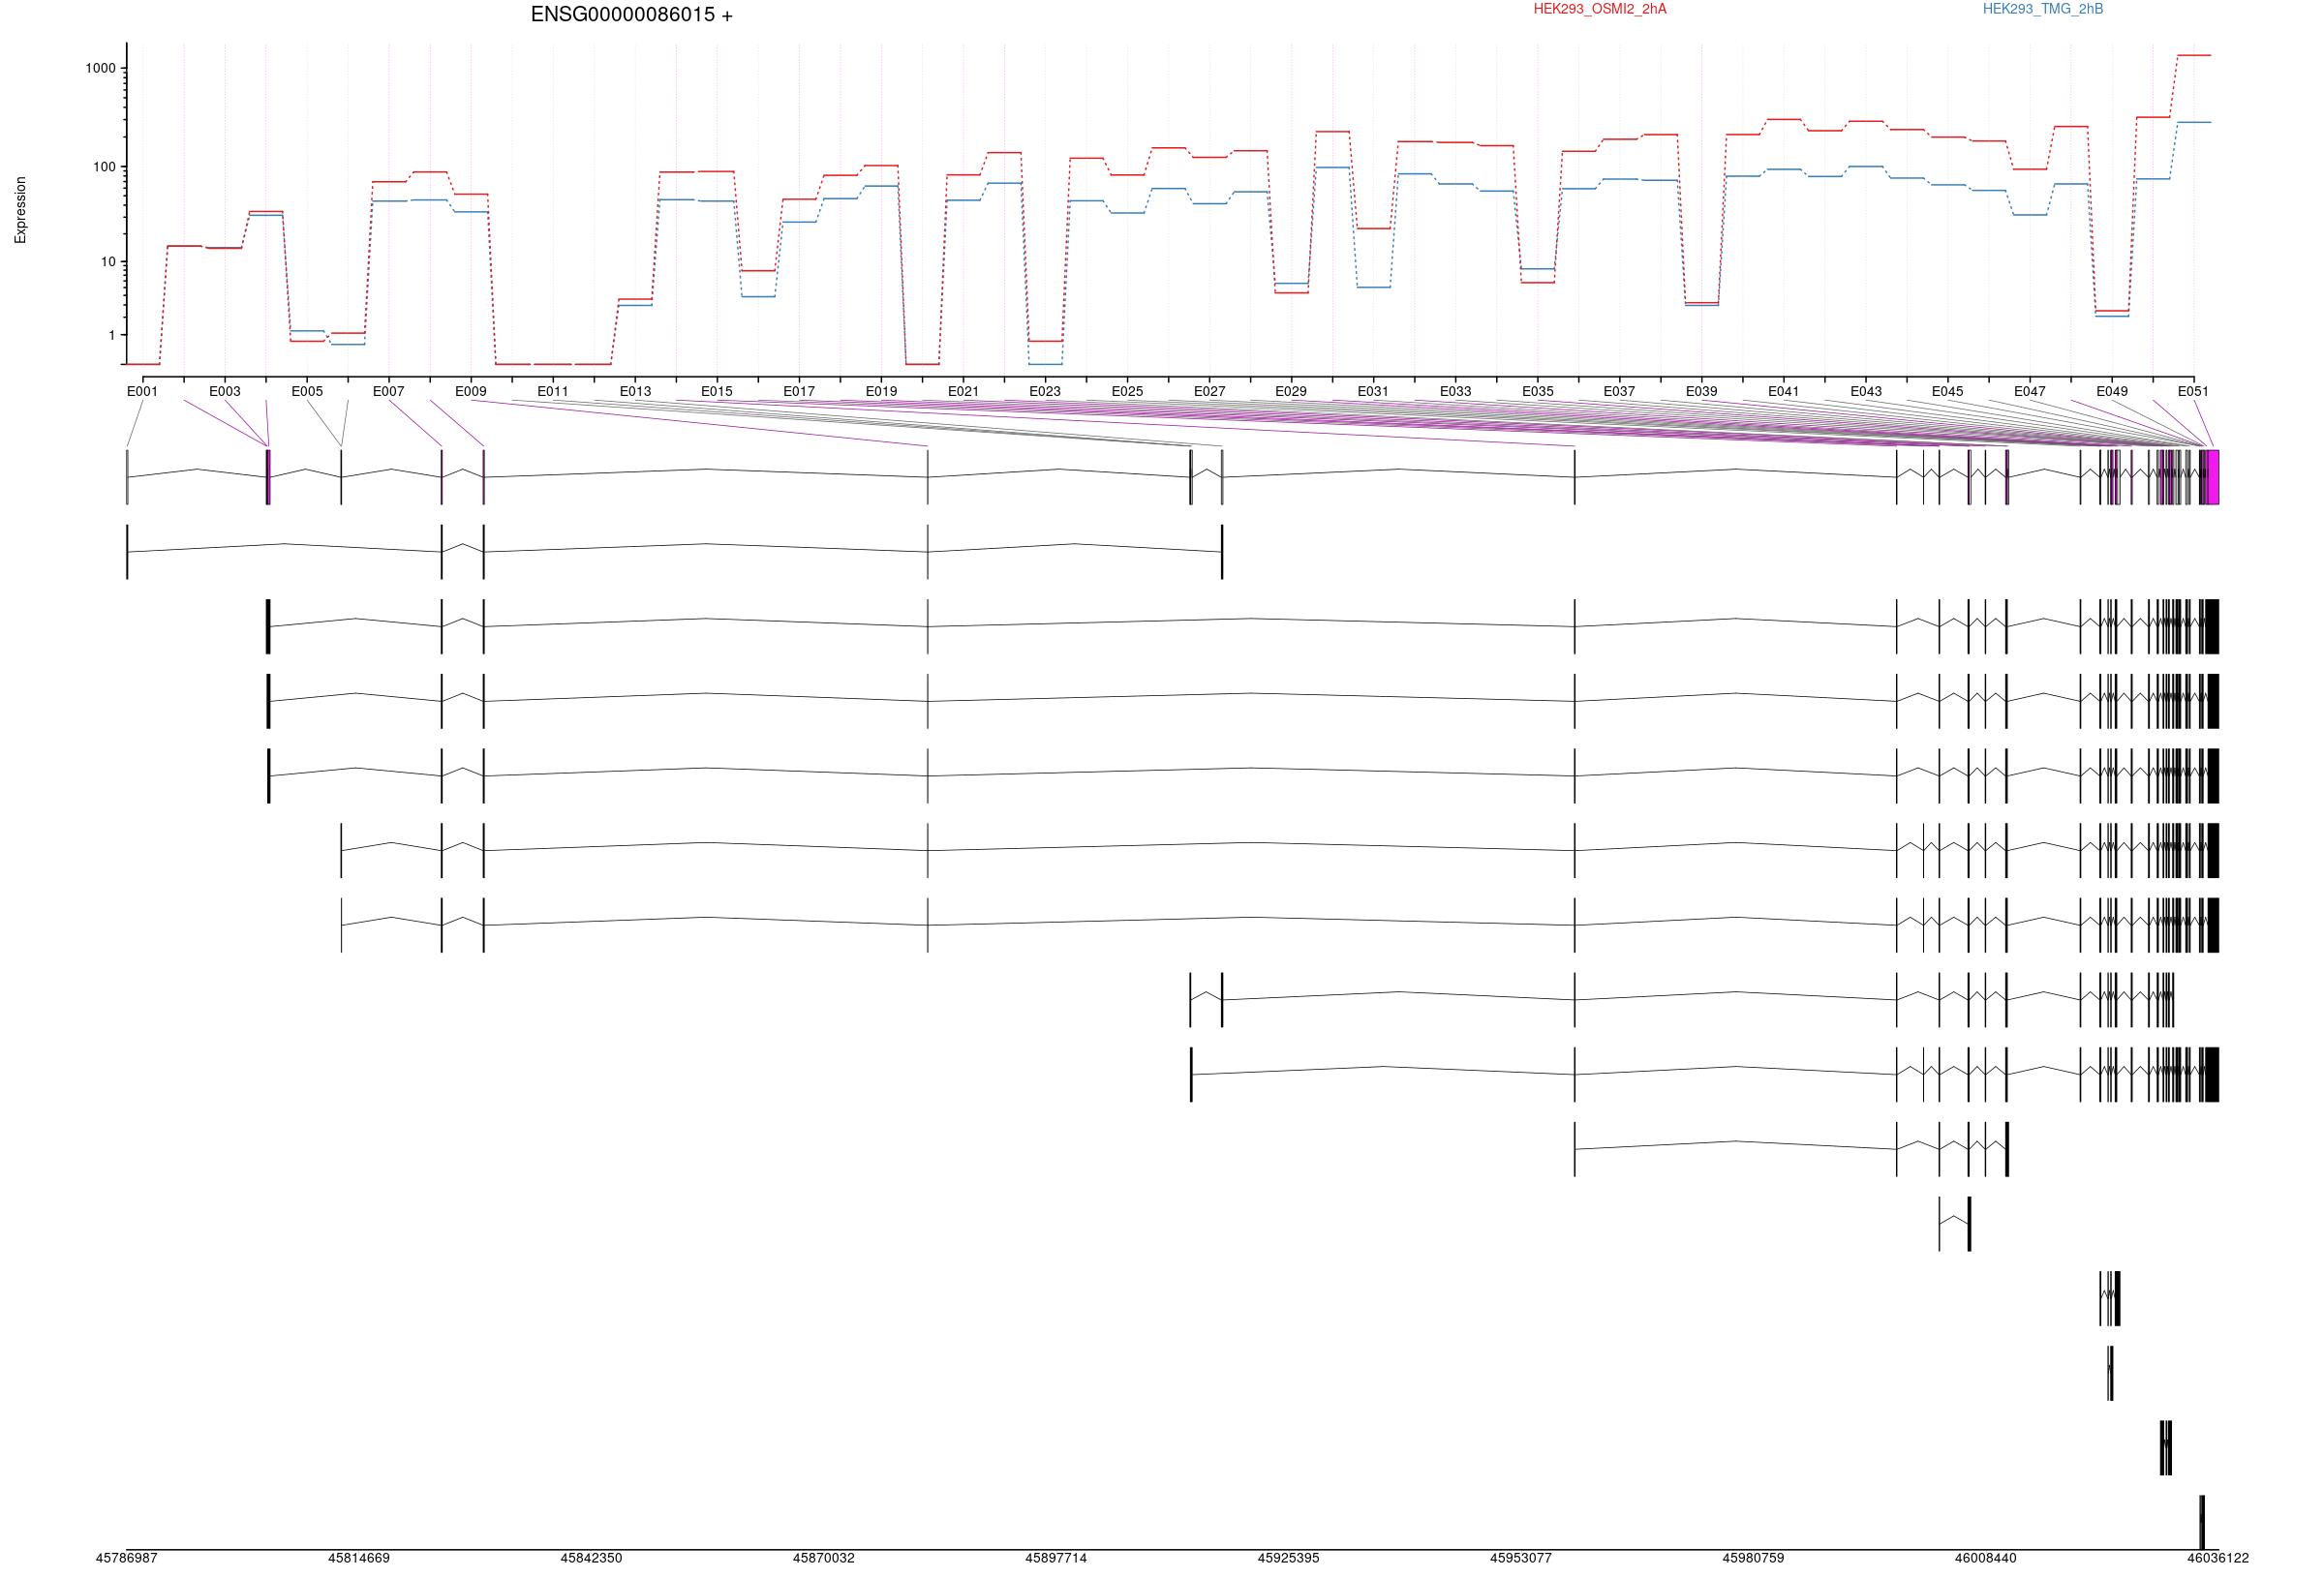The width and height of the screenshot is (2324, 1578).
Task: Click genomic coordinate 45870032
Action: (x=824, y=1559)
